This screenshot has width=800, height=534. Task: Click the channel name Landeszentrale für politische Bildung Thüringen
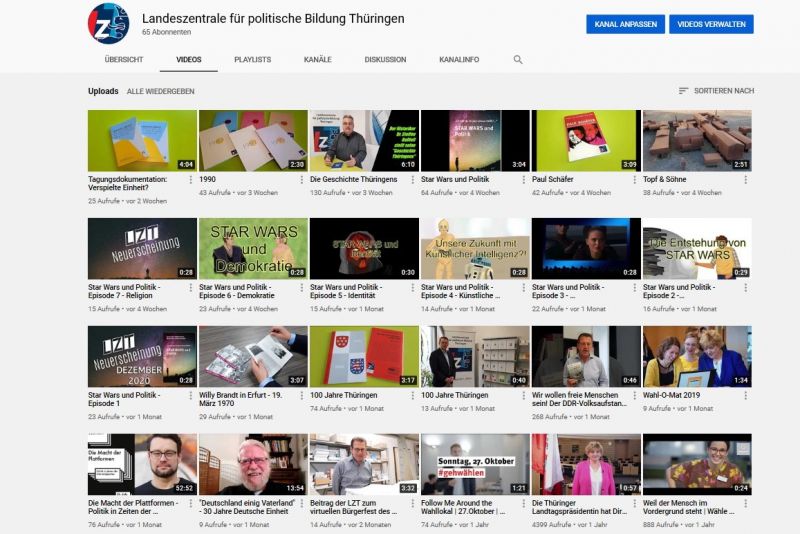[x=273, y=18]
